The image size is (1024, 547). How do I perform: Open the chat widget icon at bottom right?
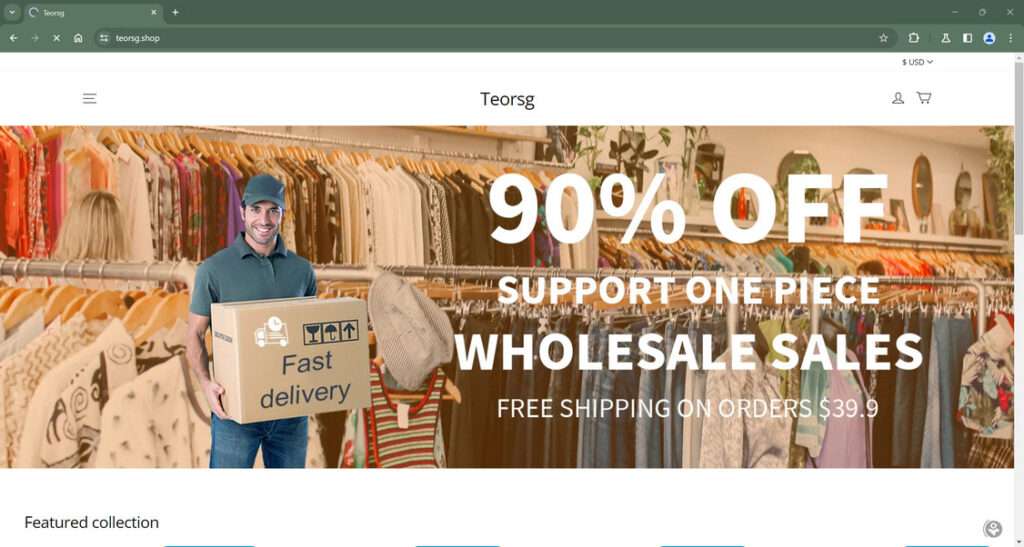tap(993, 529)
